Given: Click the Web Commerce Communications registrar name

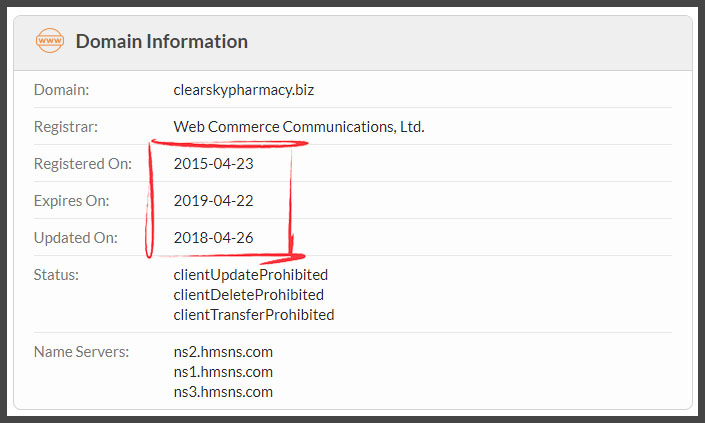Looking at the screenshot, I should coord(299,127).
